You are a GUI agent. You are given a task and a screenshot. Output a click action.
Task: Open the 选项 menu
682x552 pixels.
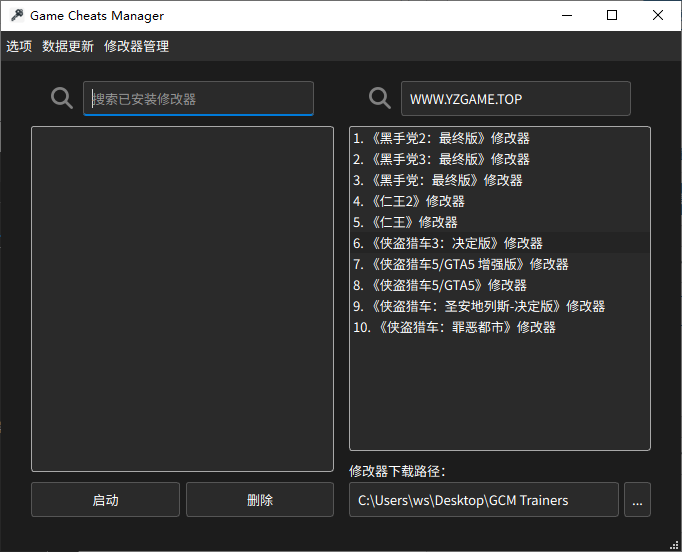point(19,46)
